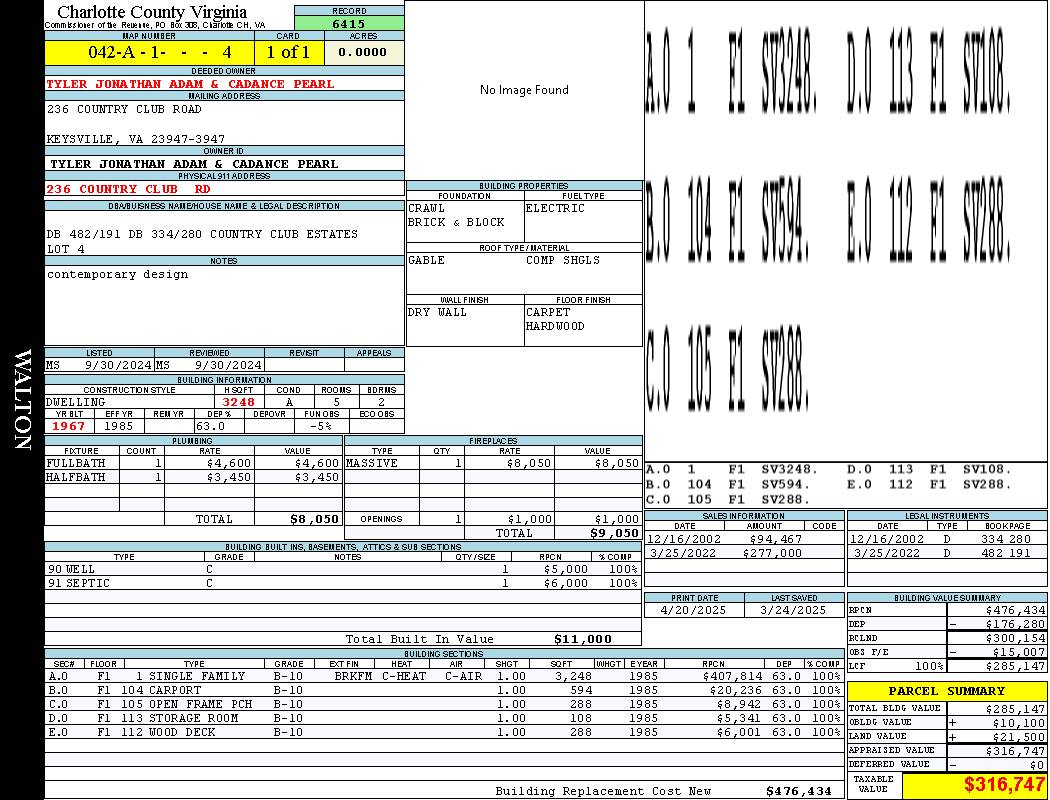Click roof material COMP SHGLS
This screenshot has width=1050, height=800.
click(562, 260)
